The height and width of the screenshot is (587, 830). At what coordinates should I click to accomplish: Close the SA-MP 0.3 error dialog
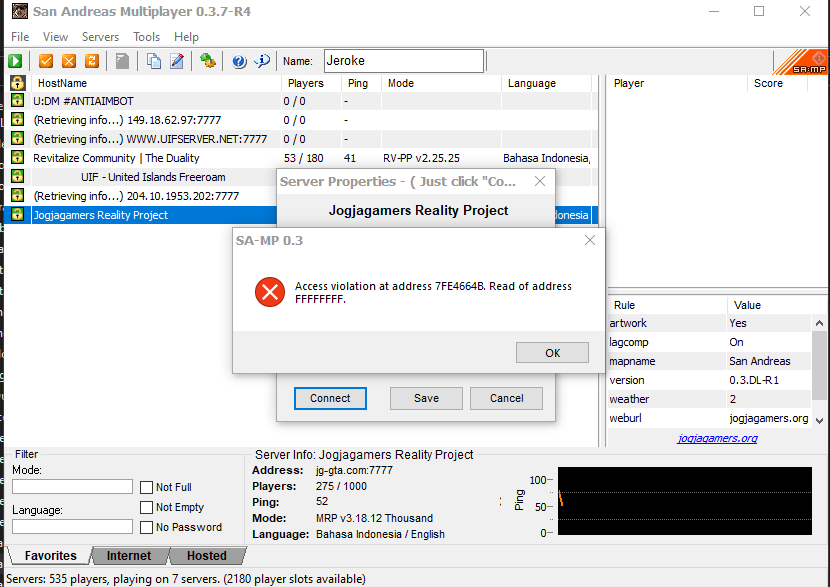point(590,240)
